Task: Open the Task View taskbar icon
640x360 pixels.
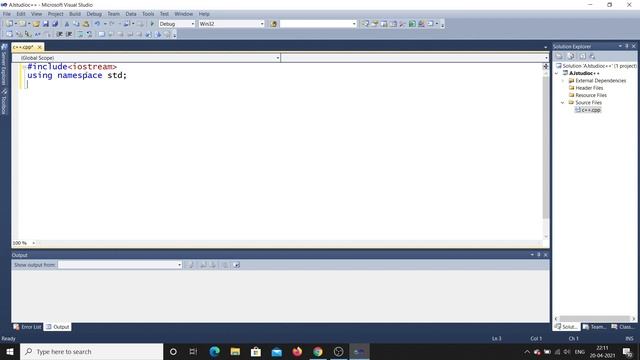Action: pyautogui.click(x=193, y=351)
